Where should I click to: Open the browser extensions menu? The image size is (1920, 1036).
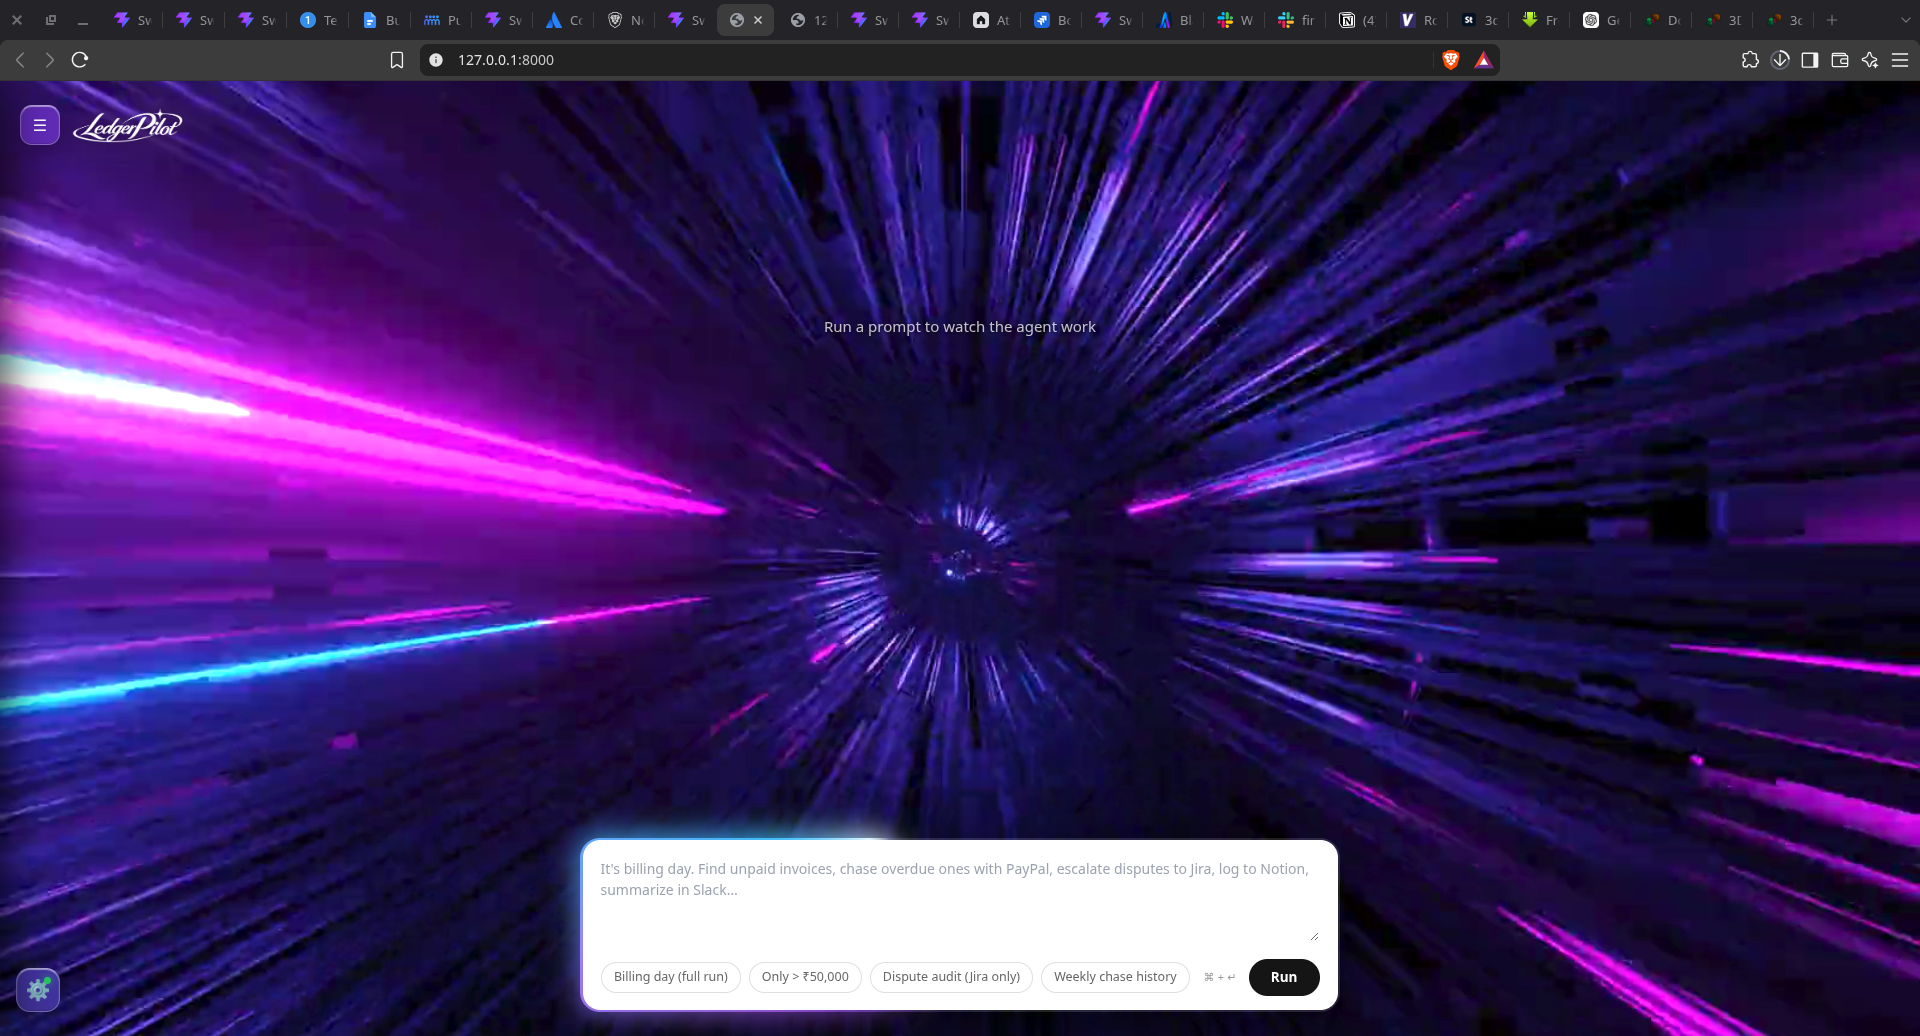pyautogui.click(x=1750, y=60)
